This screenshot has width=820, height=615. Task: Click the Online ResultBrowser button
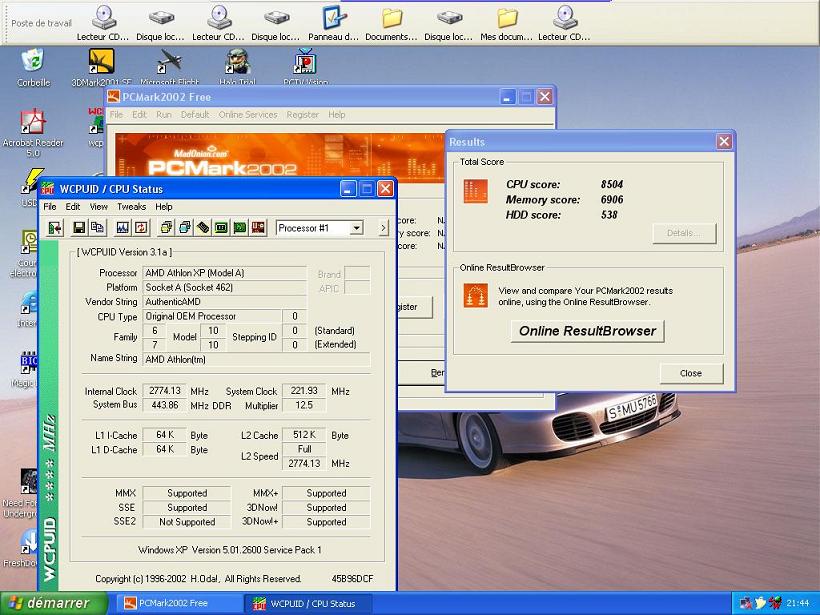click(x=587, y=331)
